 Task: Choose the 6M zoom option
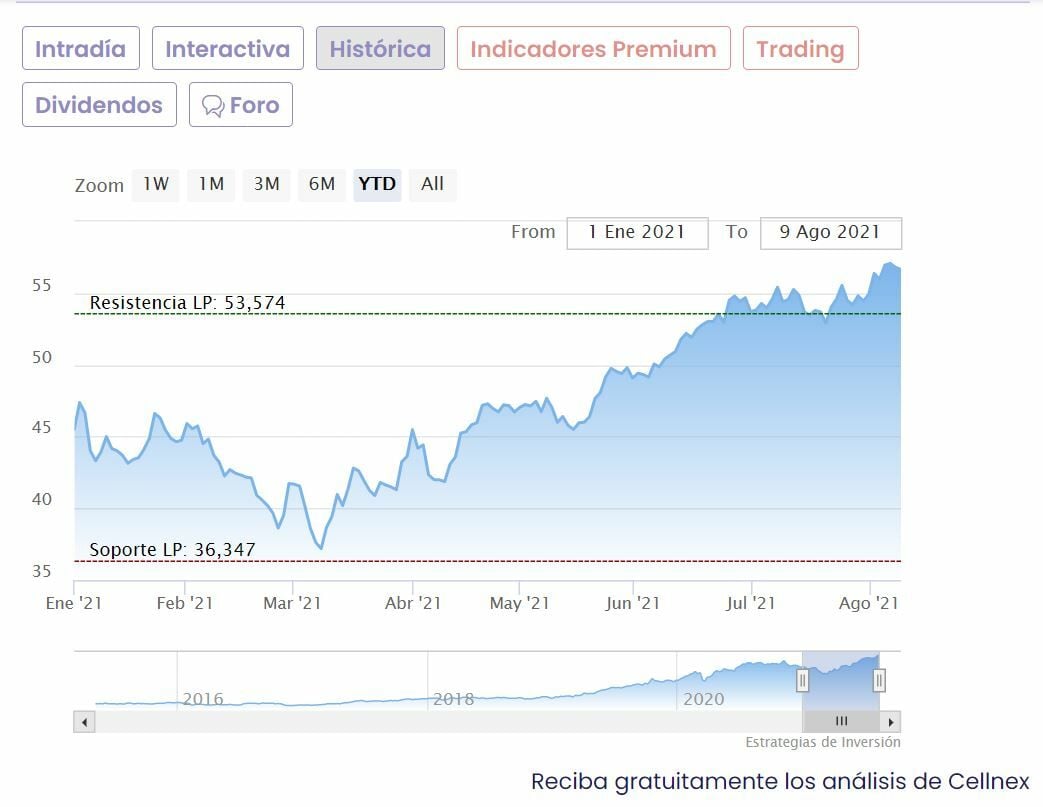322,184
